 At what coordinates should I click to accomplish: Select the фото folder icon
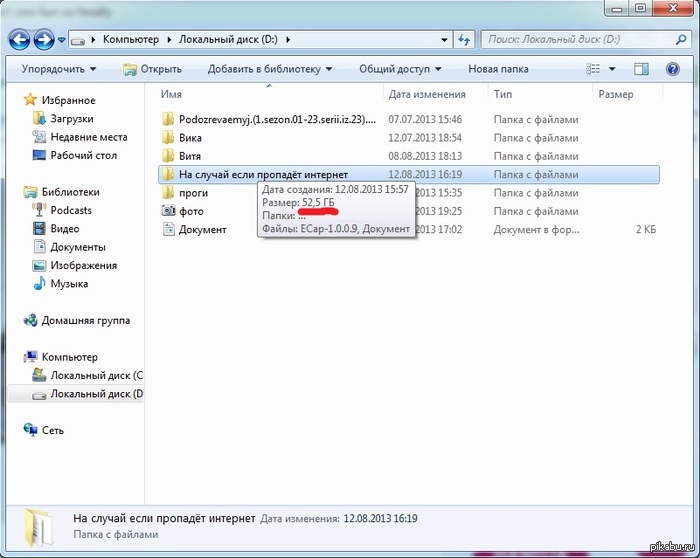(168, 211)
